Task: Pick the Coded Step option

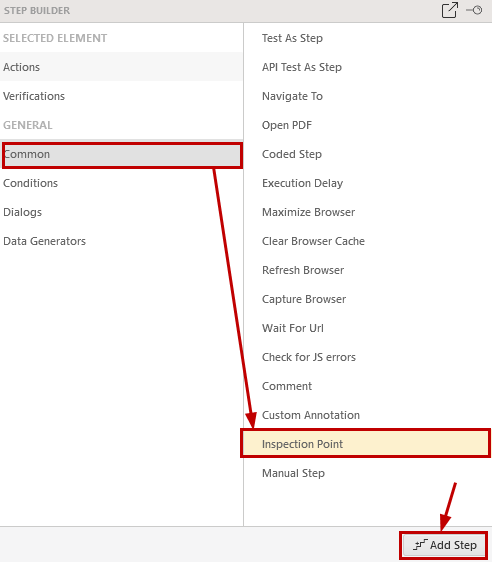Action: pyautogui.click(x=368, y=154)
